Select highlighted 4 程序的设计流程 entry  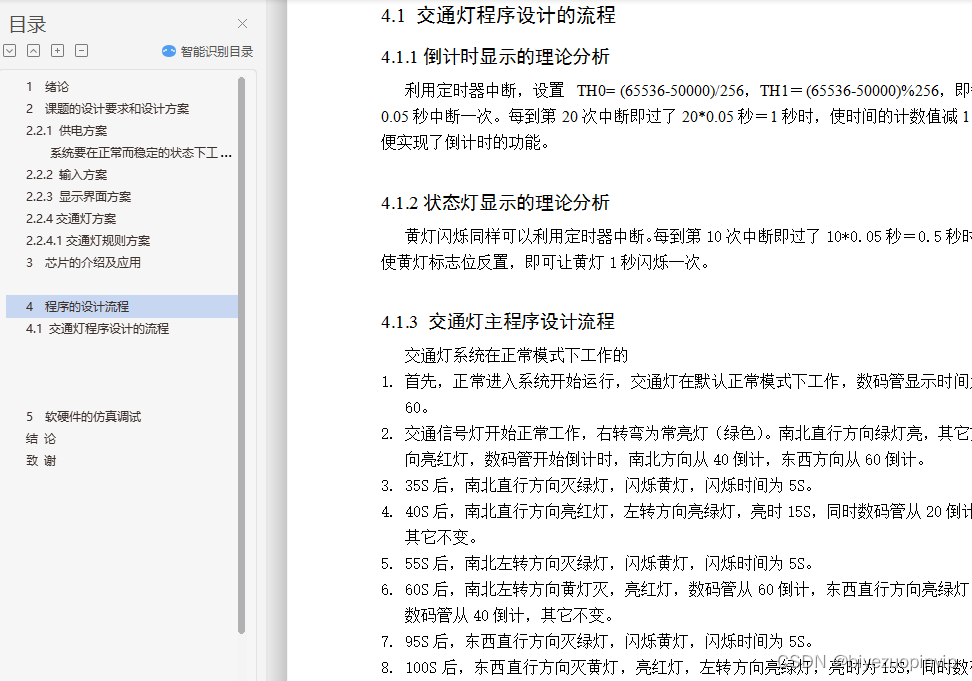(x=122, y=307)
